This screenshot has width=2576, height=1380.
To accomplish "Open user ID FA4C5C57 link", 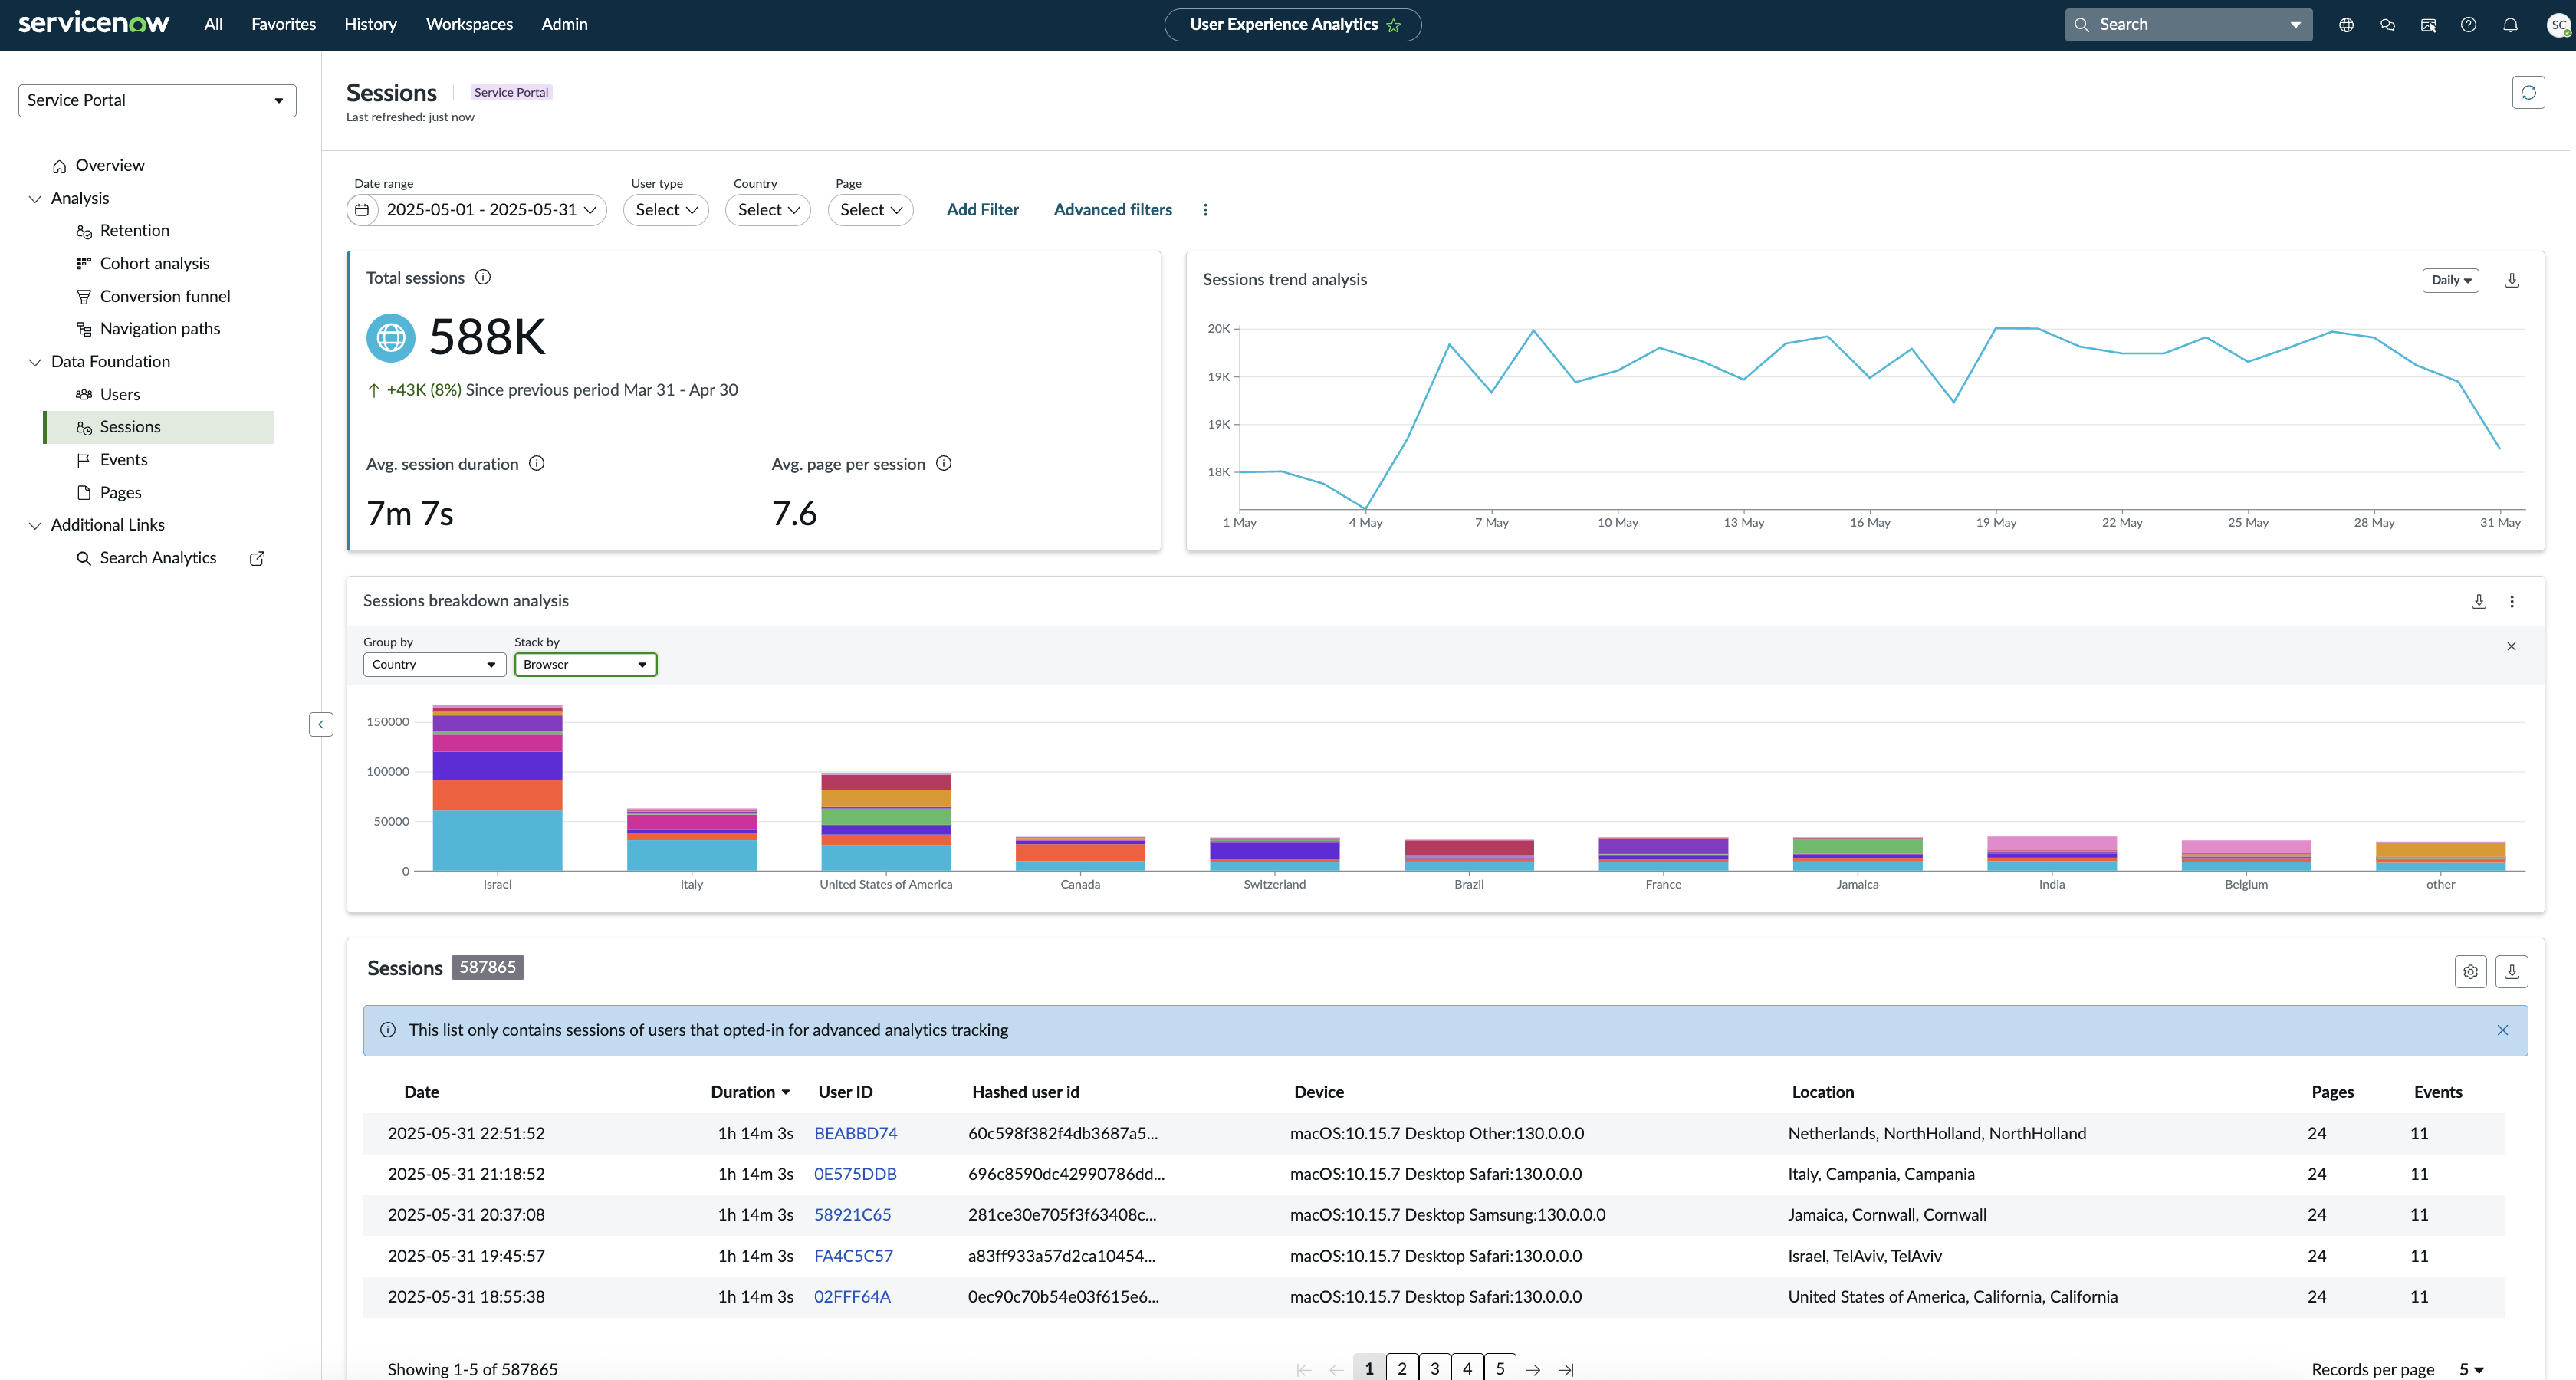I will (853, 1256).
